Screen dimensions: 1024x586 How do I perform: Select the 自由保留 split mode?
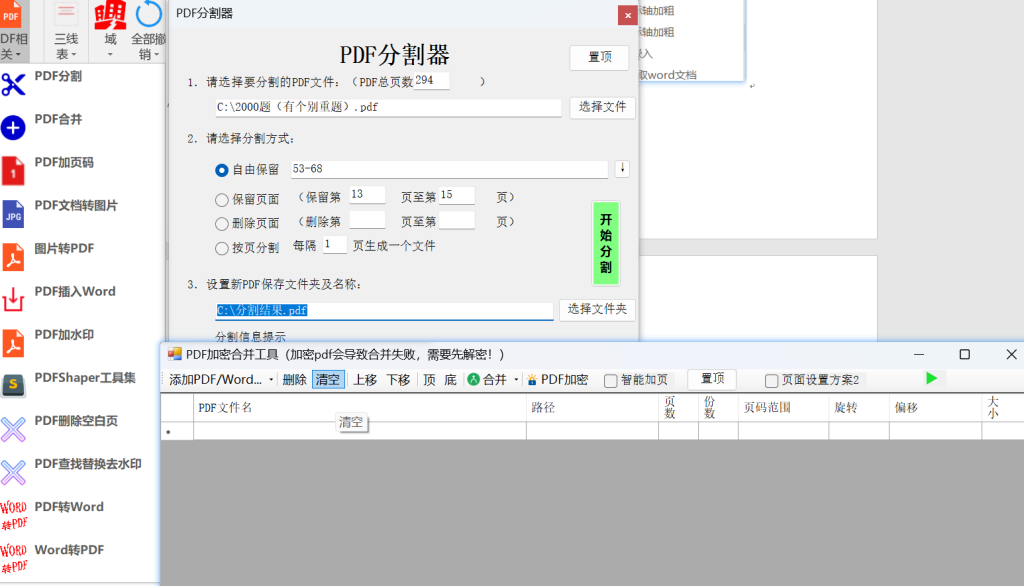(x=222, y=170)
